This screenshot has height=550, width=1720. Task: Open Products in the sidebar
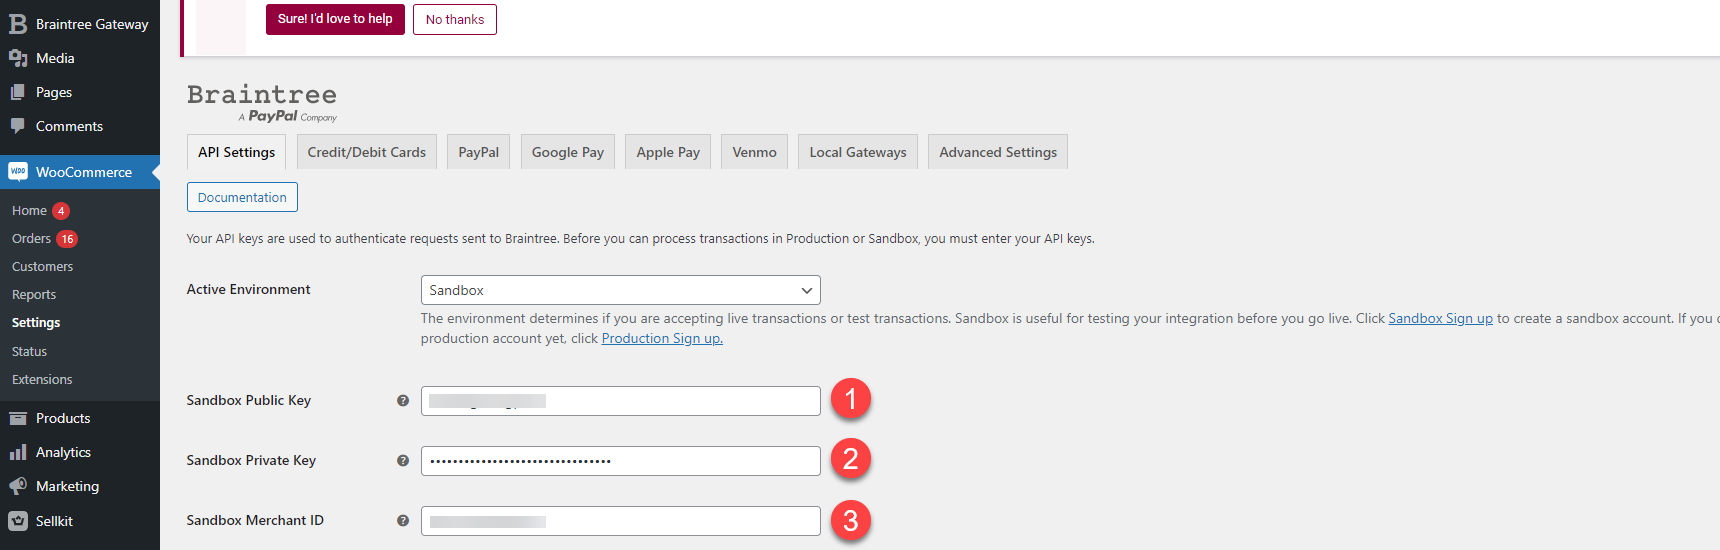[x=80, y=418]
